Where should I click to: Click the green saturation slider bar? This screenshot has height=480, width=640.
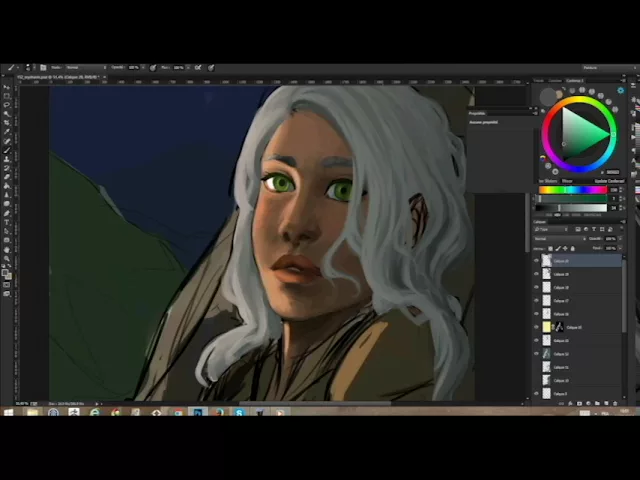pos(571,199)
